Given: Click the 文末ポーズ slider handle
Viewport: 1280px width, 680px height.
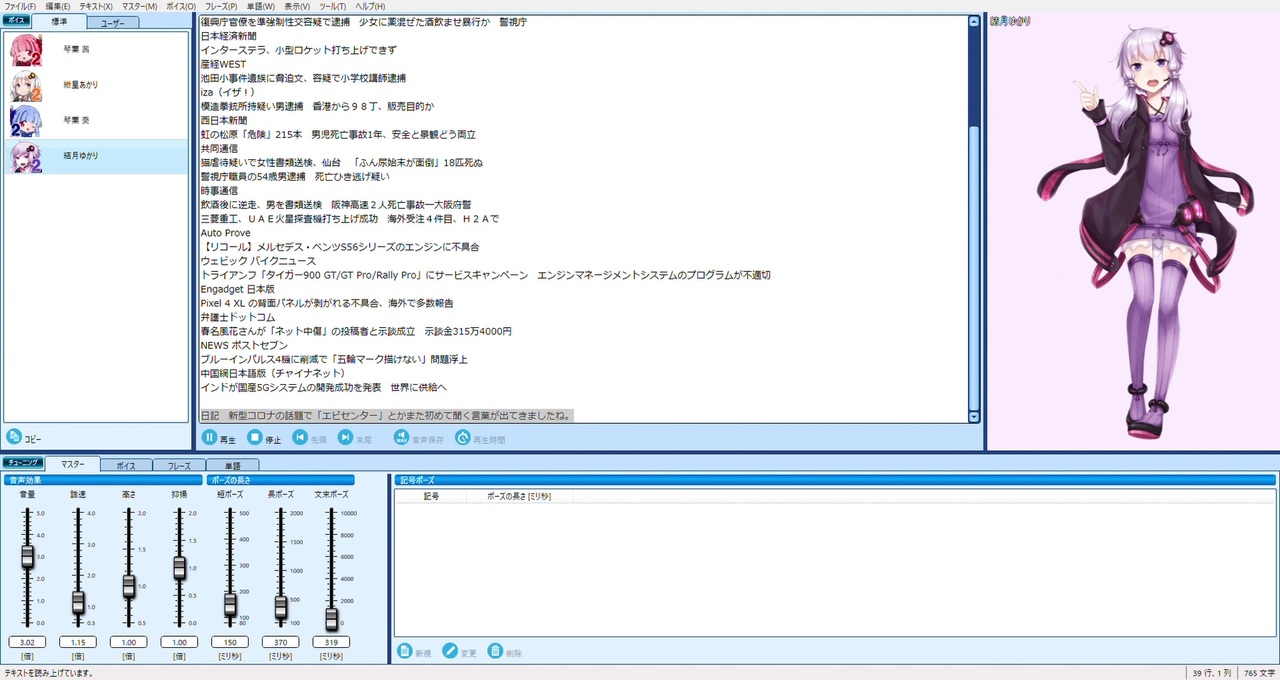Looking at the screenshot, I should [331, 618].
